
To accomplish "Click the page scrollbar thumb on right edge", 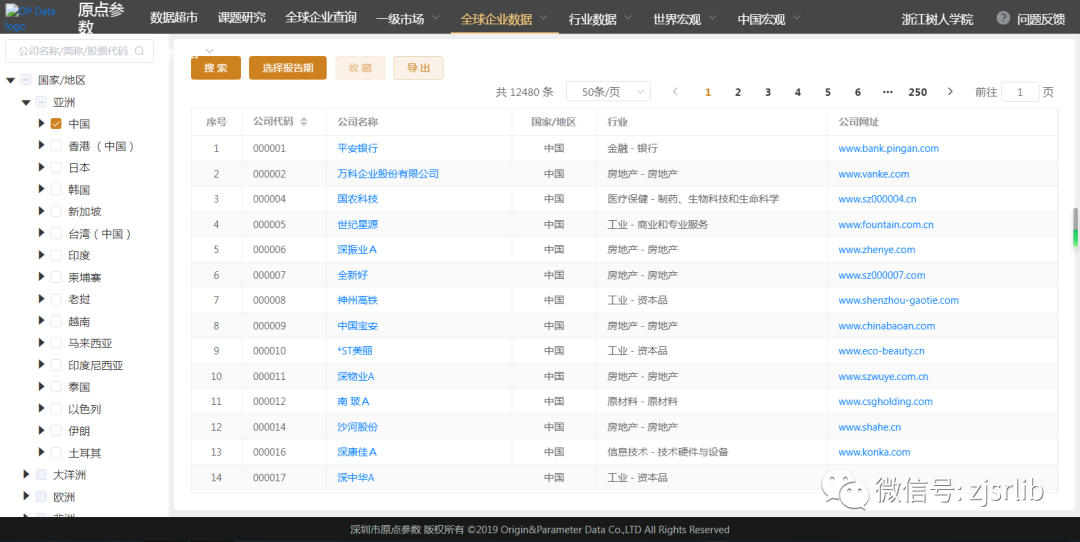I will click(1075, 227).
